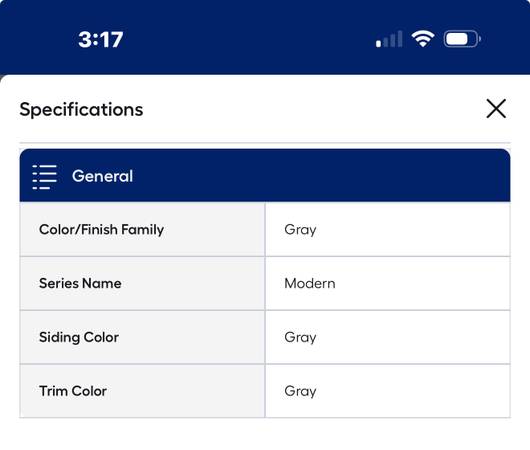Collapse the General section header
Viewport: 530px width, 450px height.
(x=265, y=175)
